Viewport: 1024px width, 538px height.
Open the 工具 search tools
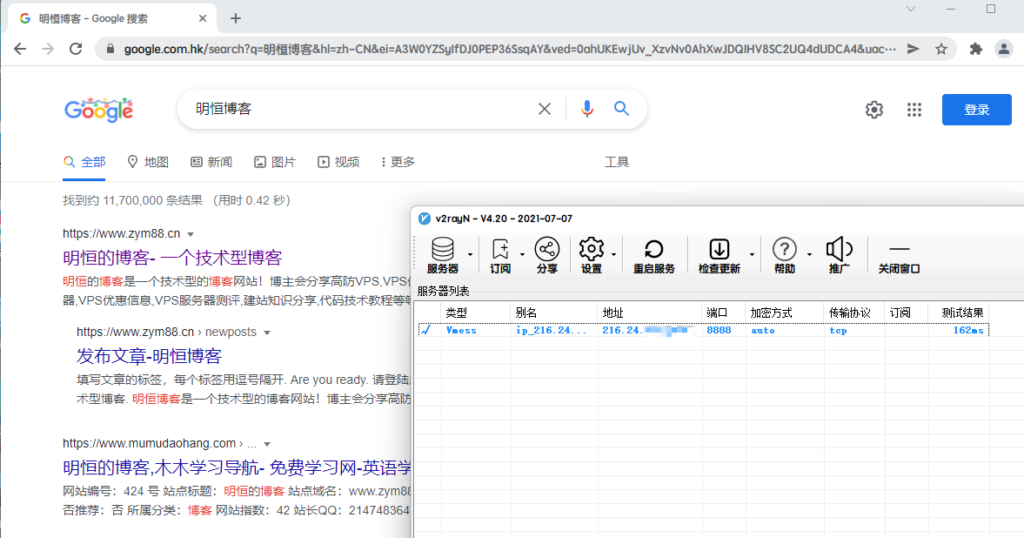616,162
